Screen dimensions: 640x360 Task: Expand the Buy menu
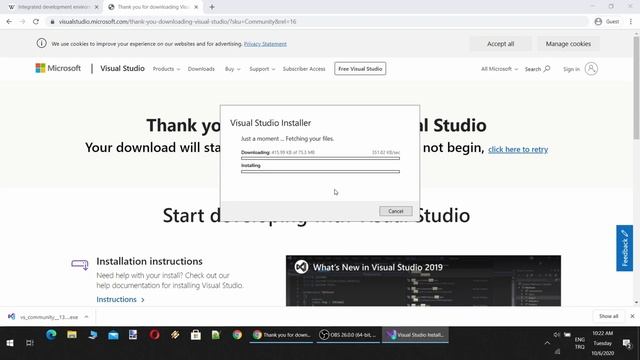[x=232, y=69]
